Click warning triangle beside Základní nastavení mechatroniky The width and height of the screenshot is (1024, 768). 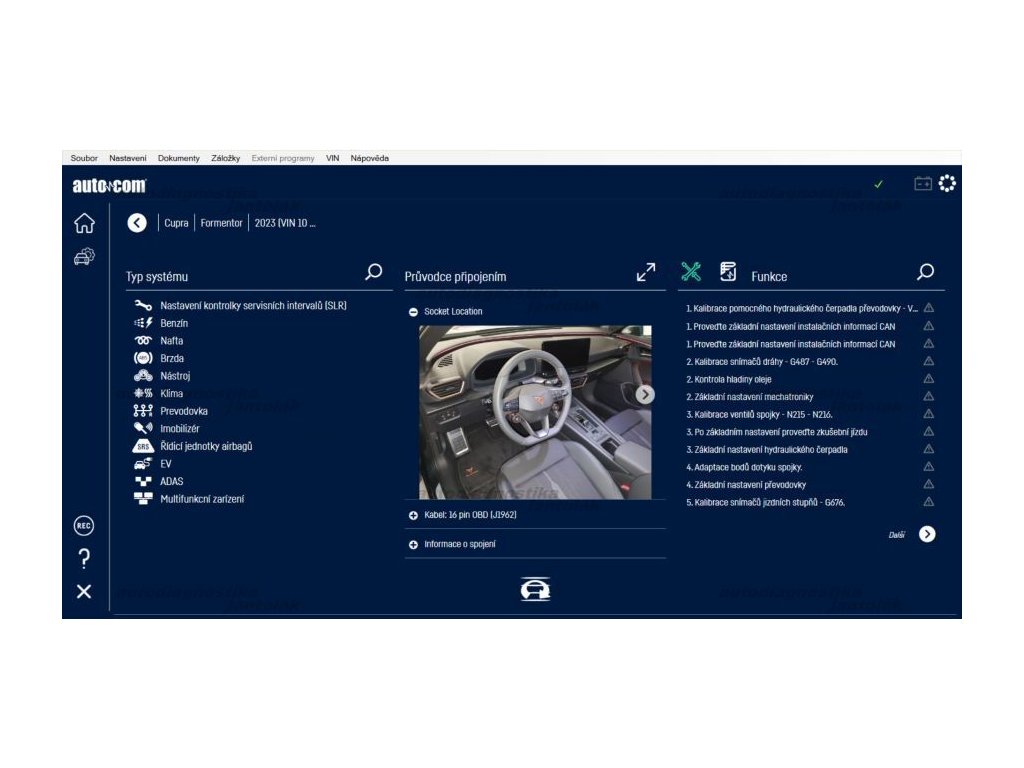click(929, 396)
